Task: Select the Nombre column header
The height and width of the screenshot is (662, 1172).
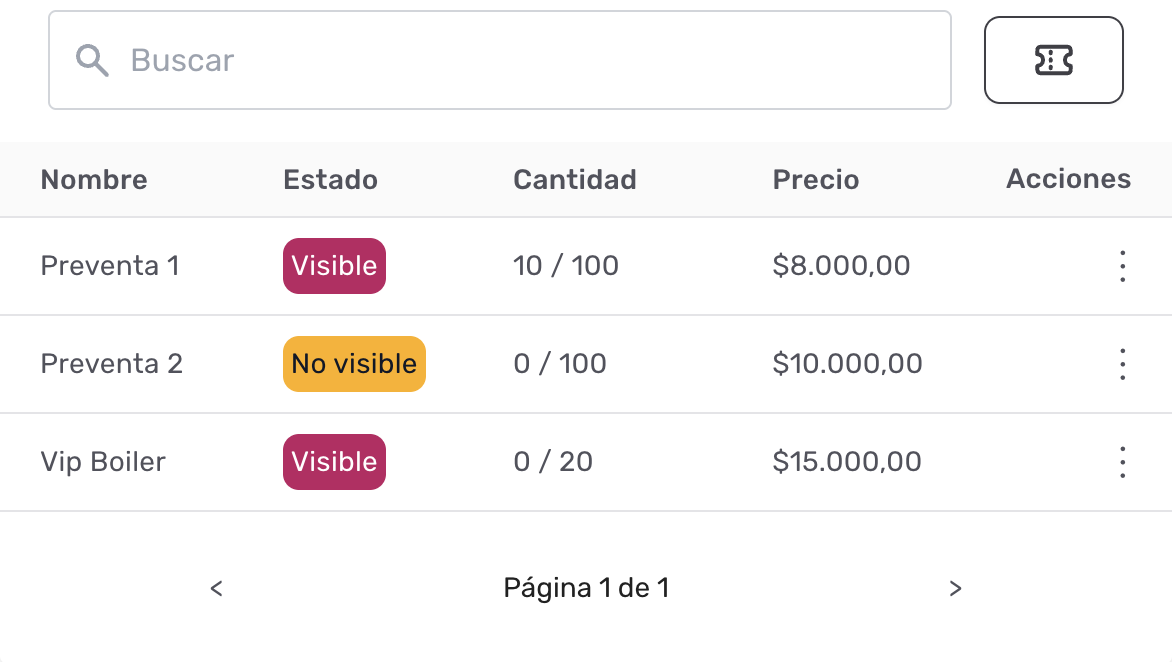Action: (94, 180)
